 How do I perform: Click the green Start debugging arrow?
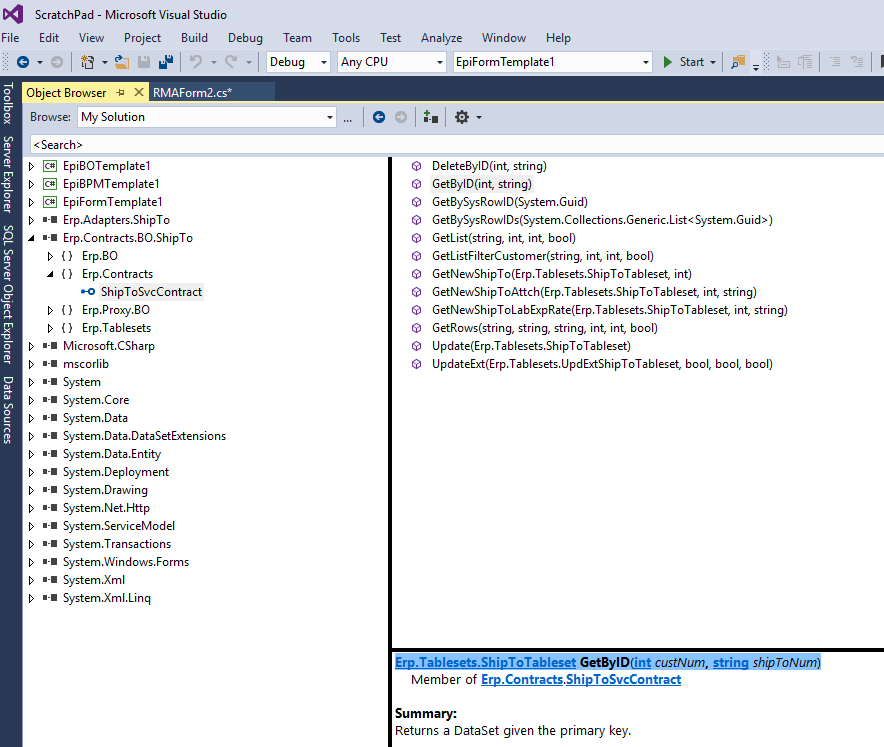(668, 62)
